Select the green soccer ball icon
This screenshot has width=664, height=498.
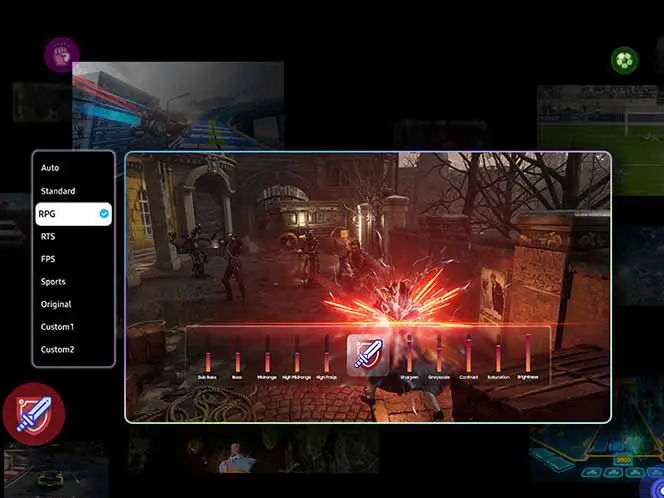coord(624,60)
